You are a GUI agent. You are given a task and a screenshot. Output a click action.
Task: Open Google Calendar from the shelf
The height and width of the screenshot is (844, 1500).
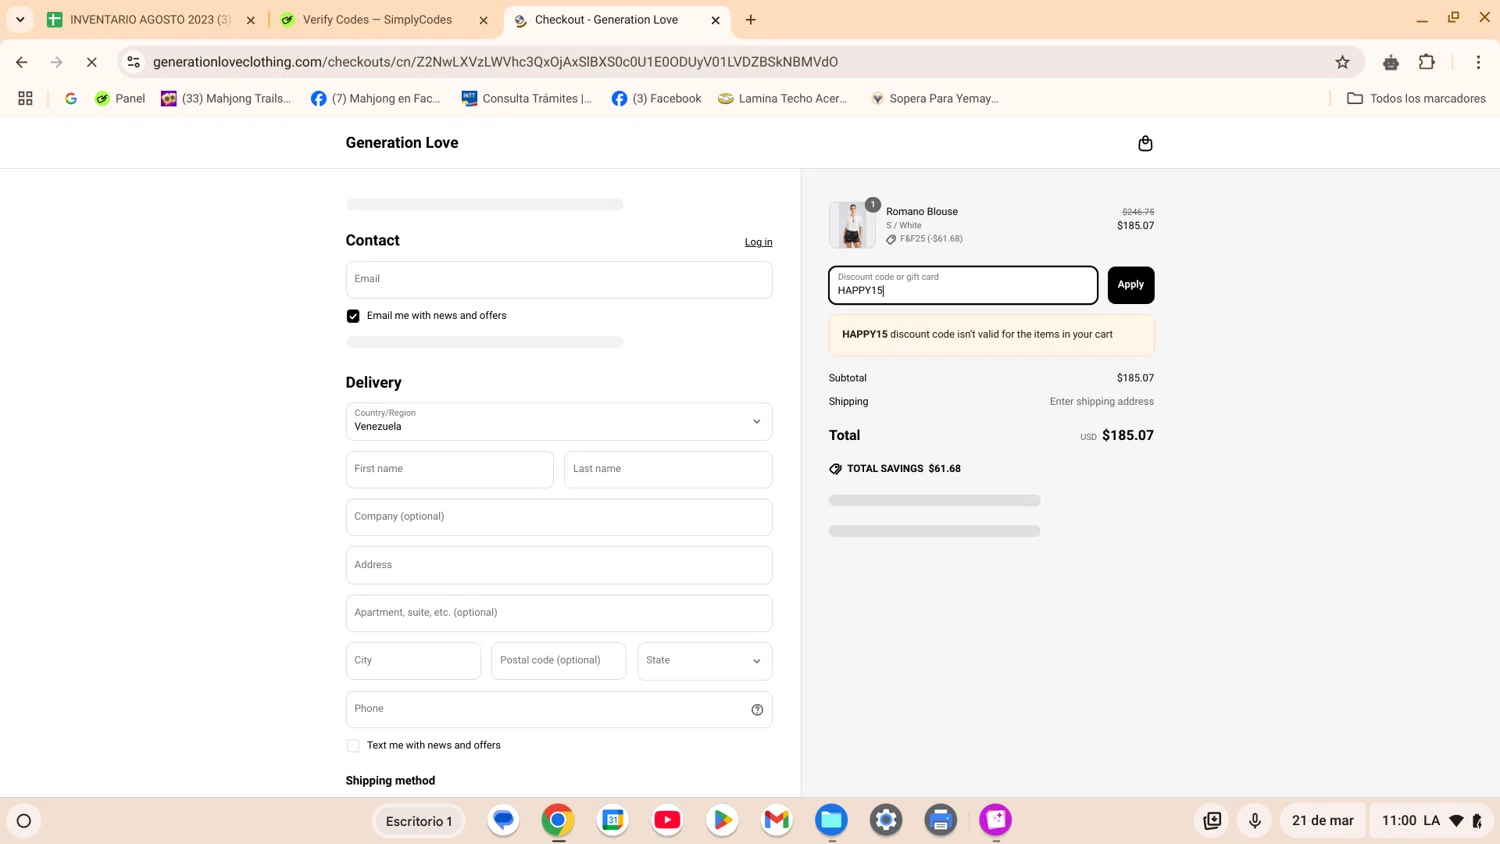(613, 820)
